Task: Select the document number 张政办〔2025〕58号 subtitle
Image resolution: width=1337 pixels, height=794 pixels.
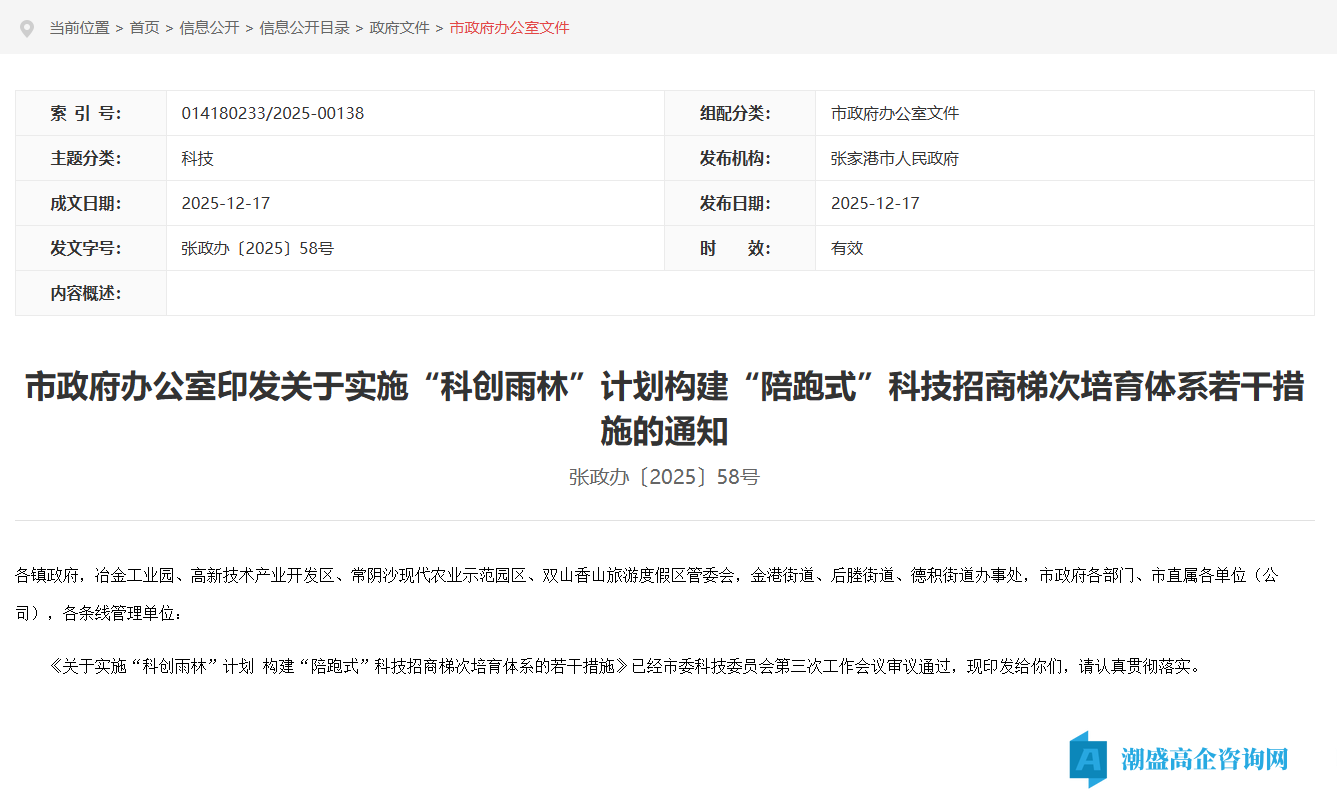Action: click(664, 477)
